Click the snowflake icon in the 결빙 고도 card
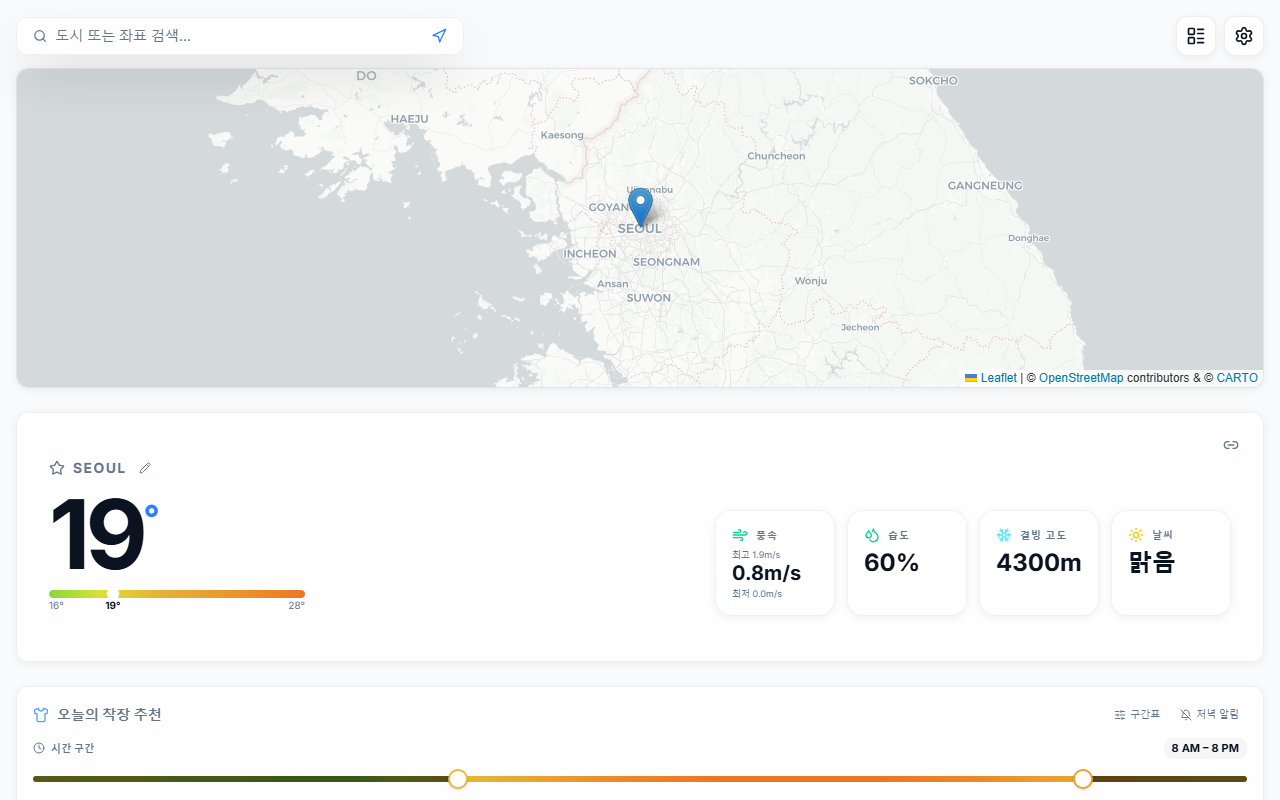 [x=1004, y=535]
